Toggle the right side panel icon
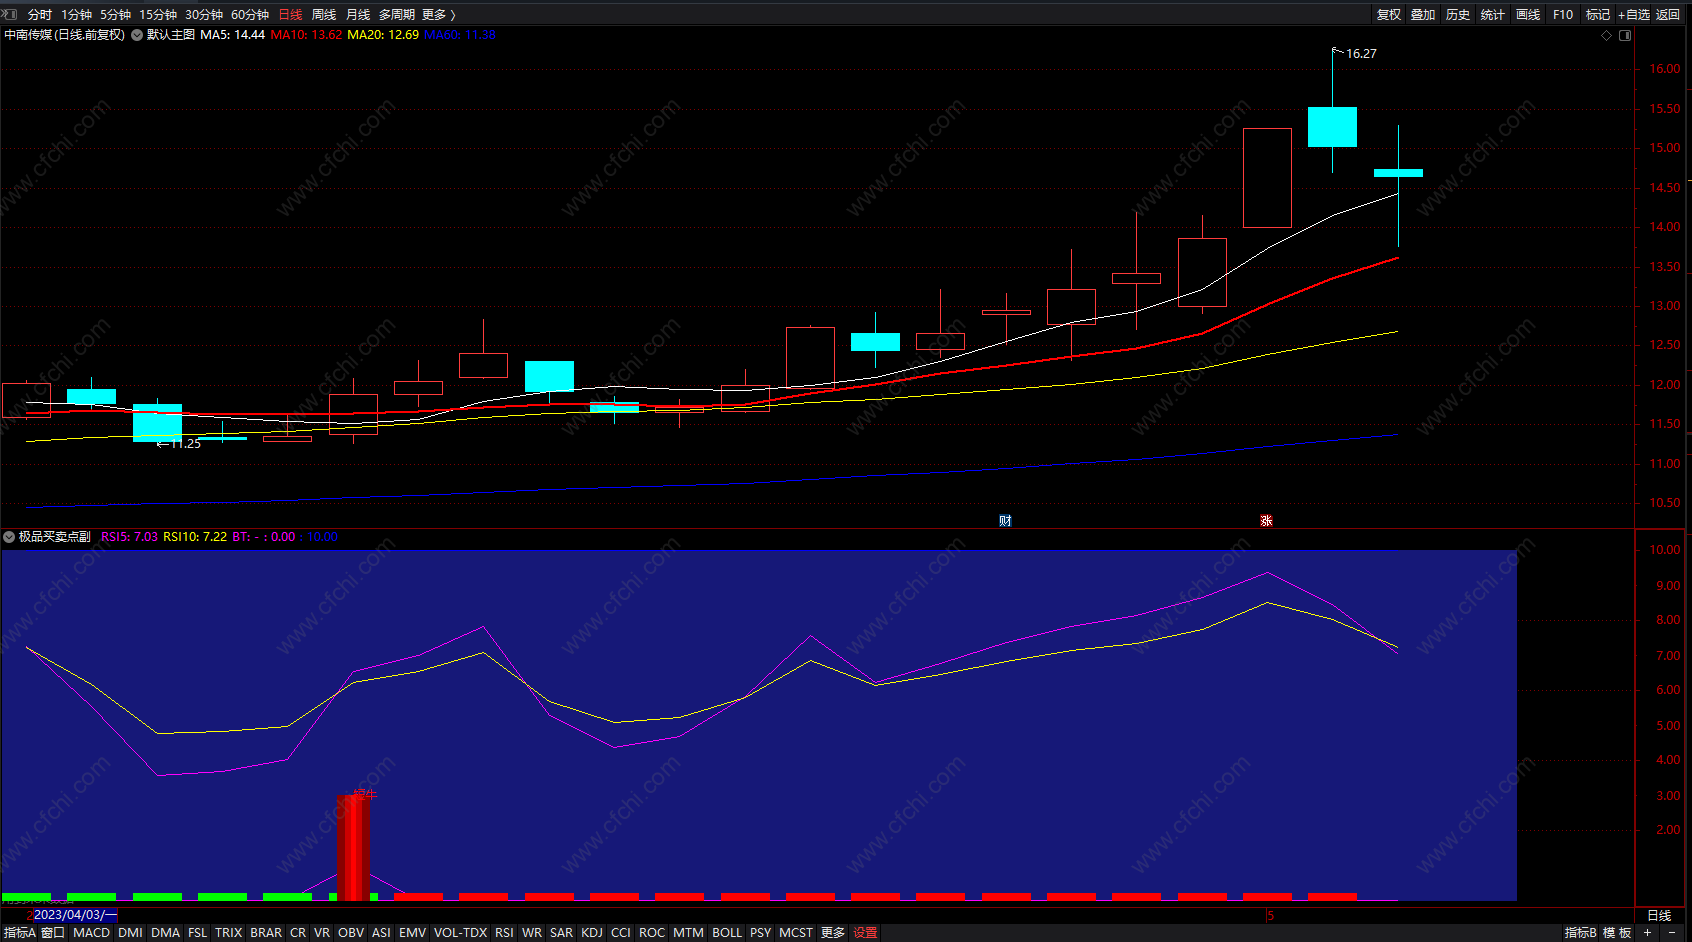The height and width of the screenshot is (942, 1692). tap(1625, 35)
